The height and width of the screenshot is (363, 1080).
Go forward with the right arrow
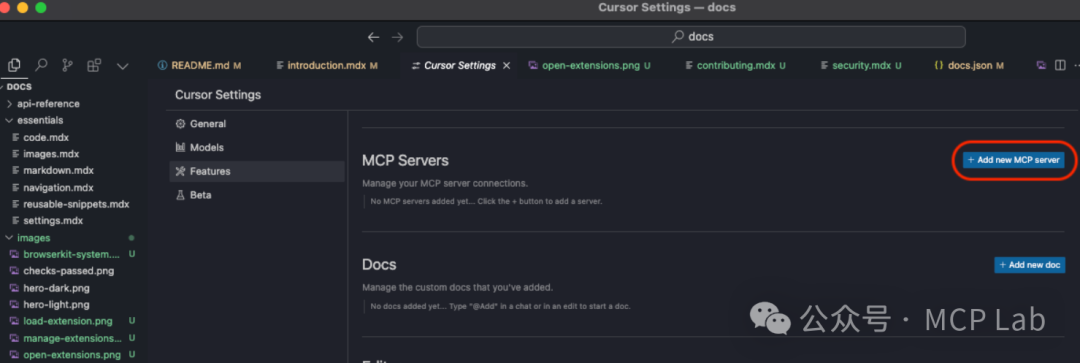click(x=397, y=37)
